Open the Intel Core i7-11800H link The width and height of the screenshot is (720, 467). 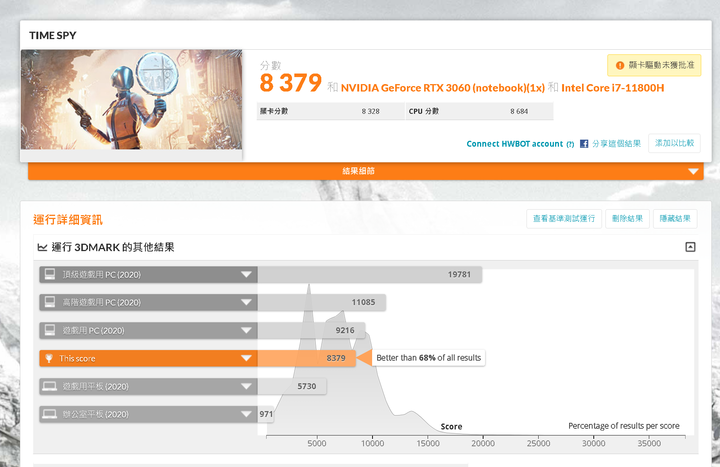coord(613,88)
